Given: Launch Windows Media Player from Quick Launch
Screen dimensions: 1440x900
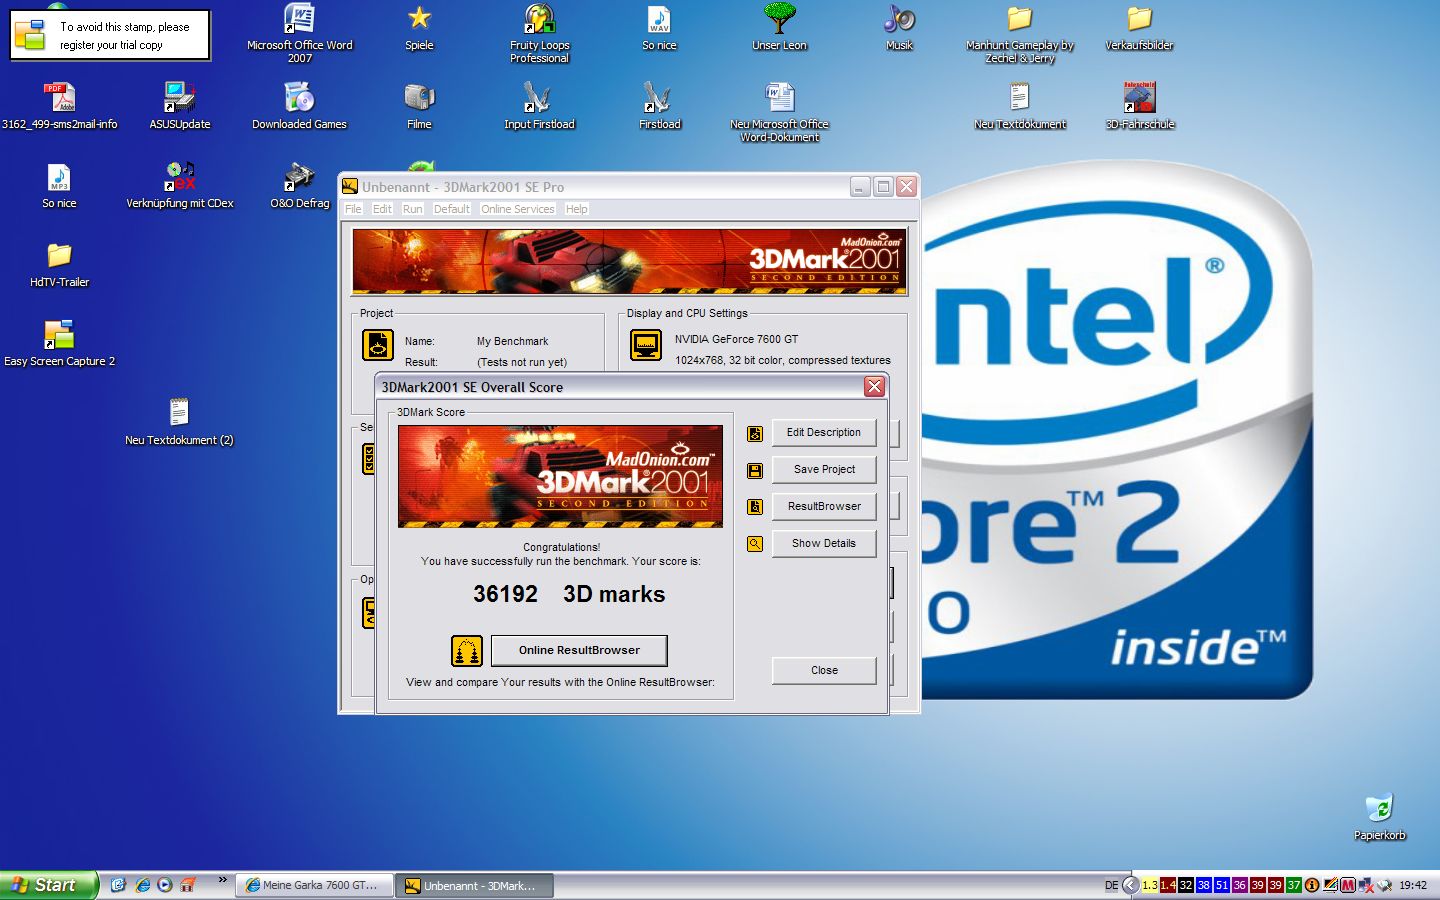Looking at the screenshot, I should coord(165,885).
